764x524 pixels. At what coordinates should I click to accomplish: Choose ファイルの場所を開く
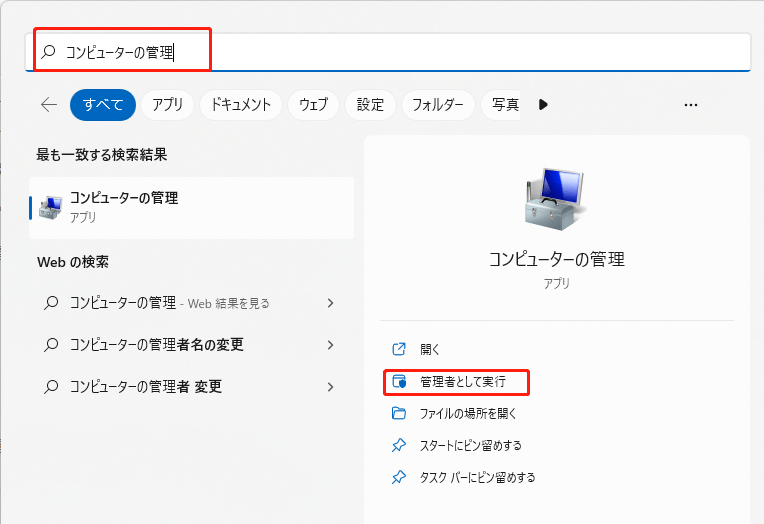[x=468, y=414]
